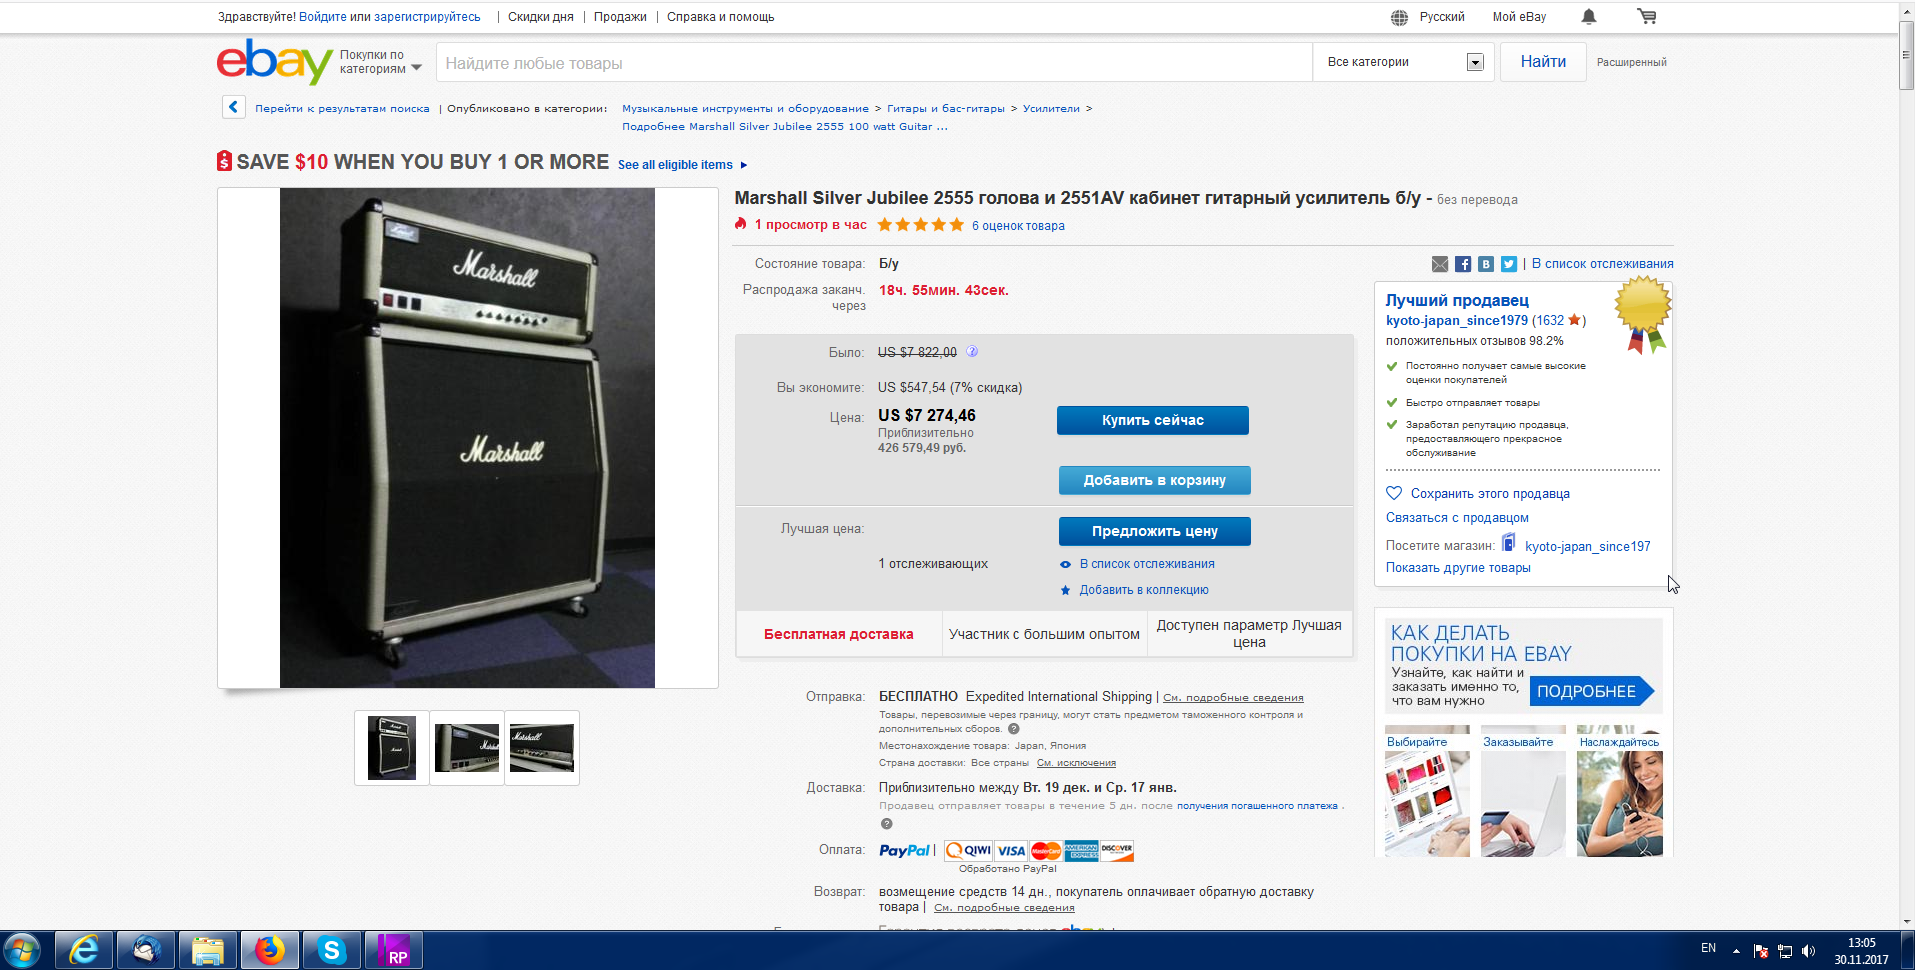Expand Покупки по категориям menu
The image size is (1915, 970).
pos(381,62)
